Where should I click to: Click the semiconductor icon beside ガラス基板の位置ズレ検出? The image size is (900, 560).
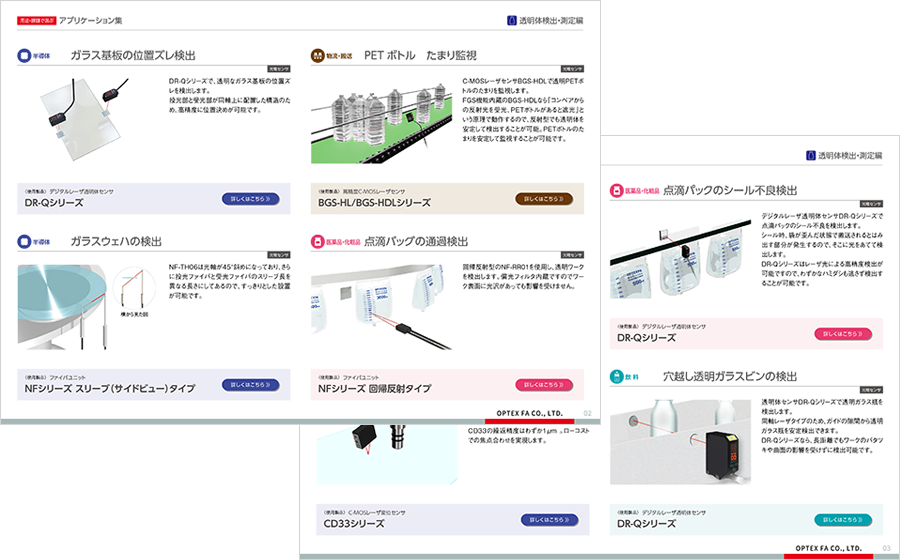tap(24, 56)
